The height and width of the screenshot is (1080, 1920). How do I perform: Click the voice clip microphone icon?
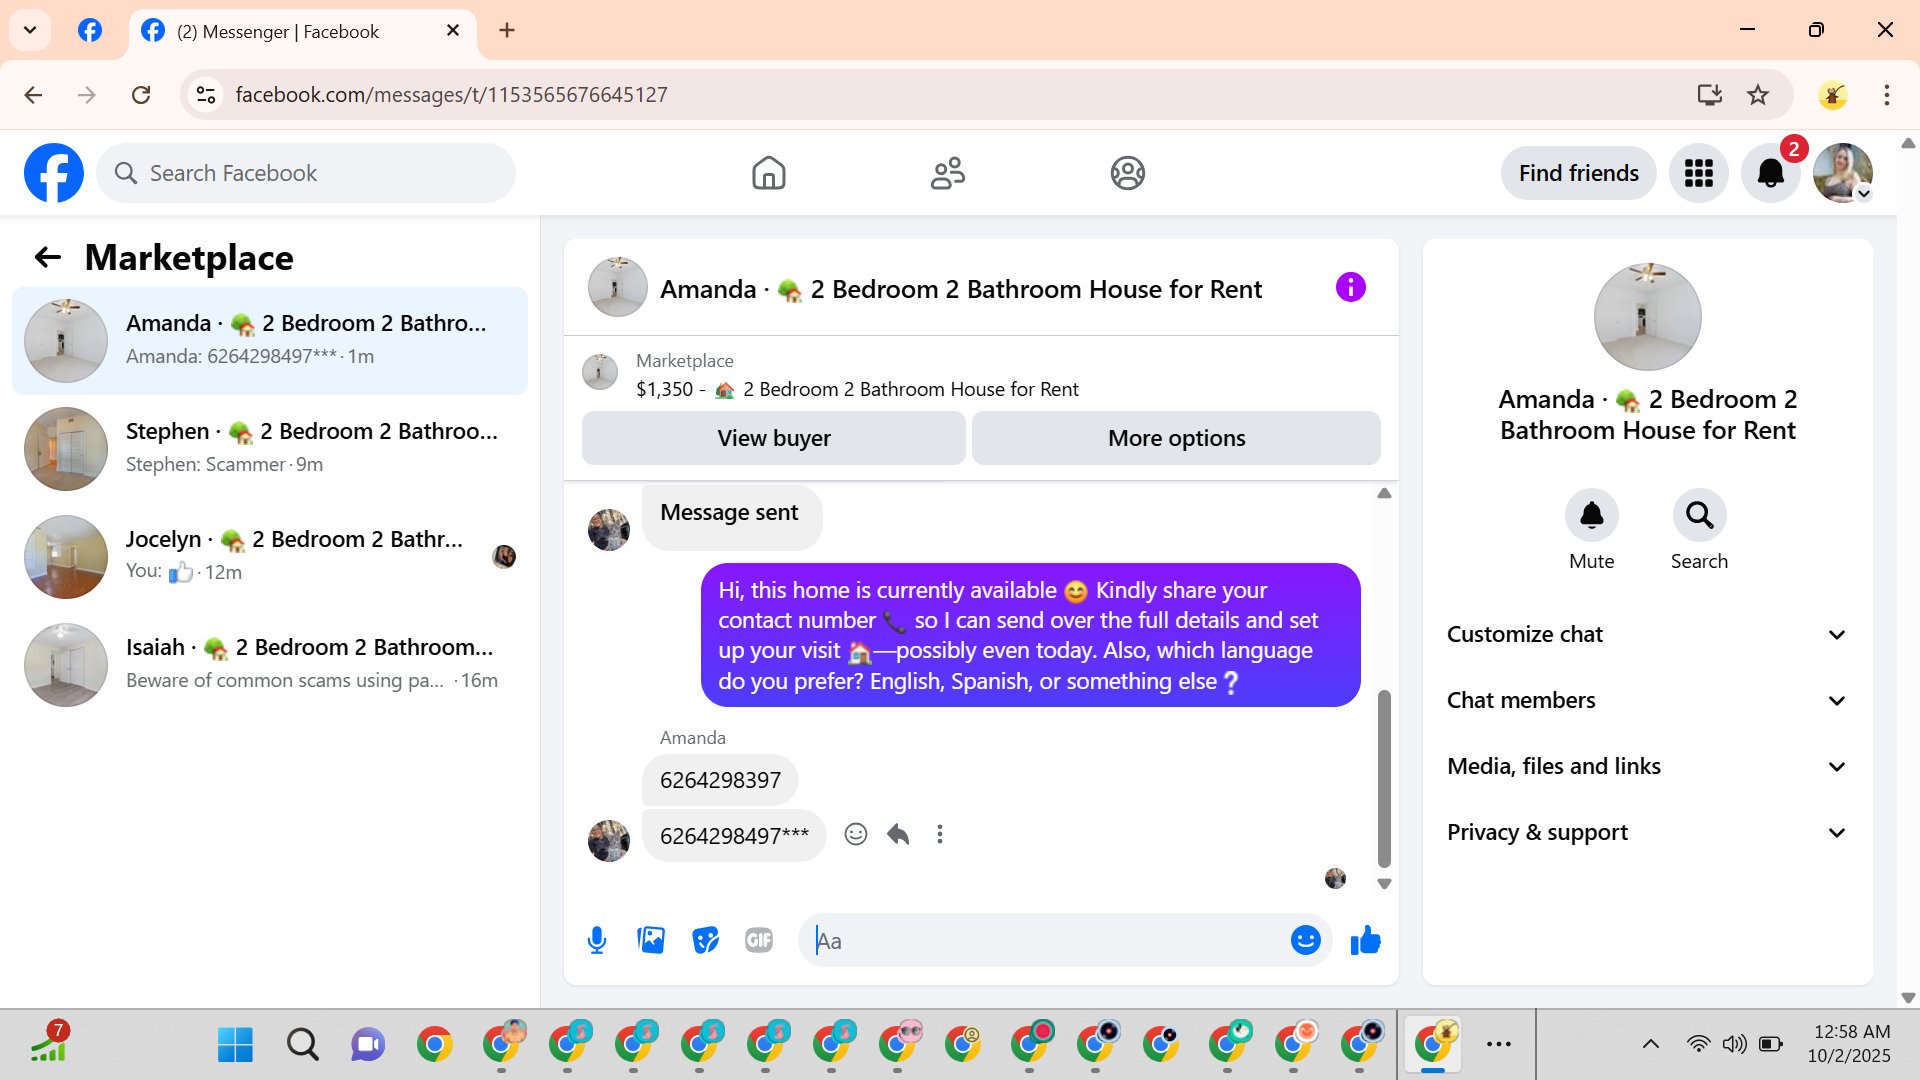[597, 940]
